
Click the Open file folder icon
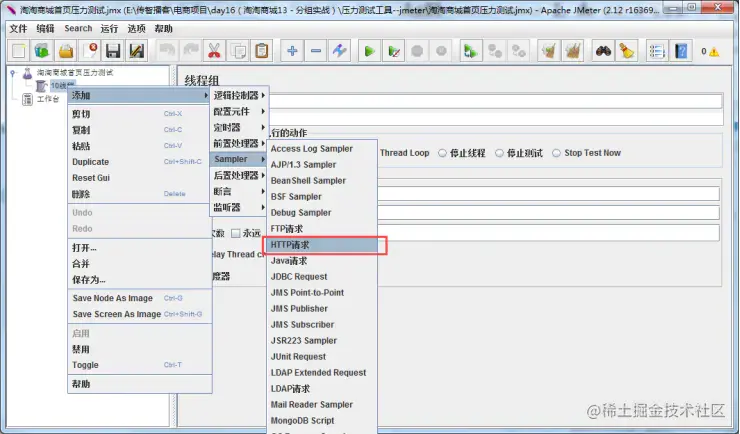[x=66, y=50]
